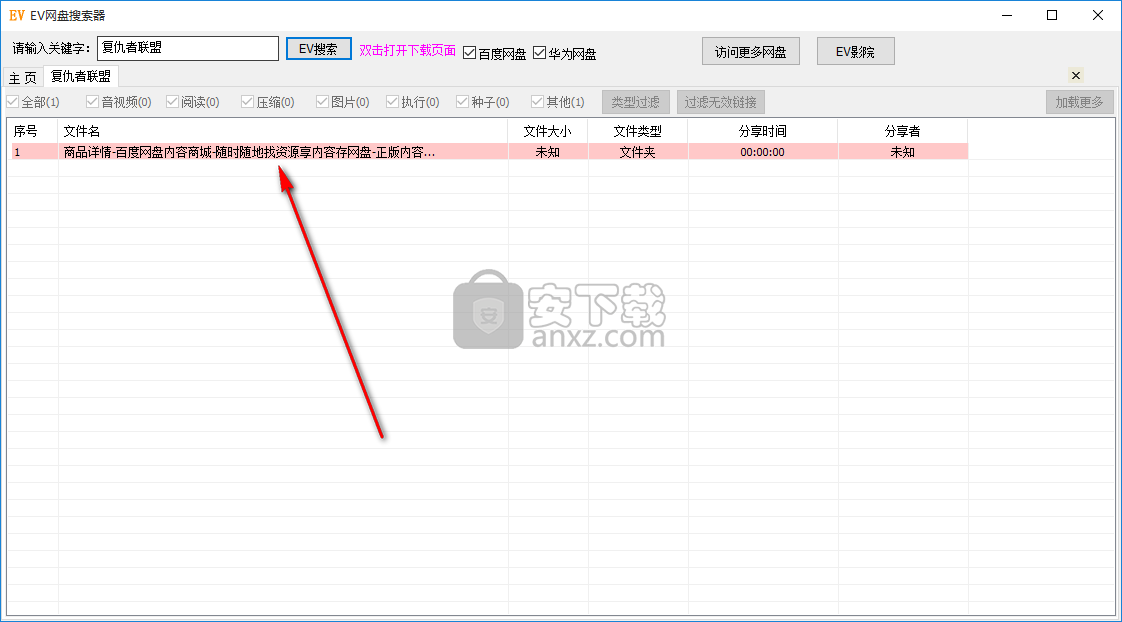Close the EV网盘搜索器 window
This screenshot has width=1122, height=622.
coord(1098,15)
